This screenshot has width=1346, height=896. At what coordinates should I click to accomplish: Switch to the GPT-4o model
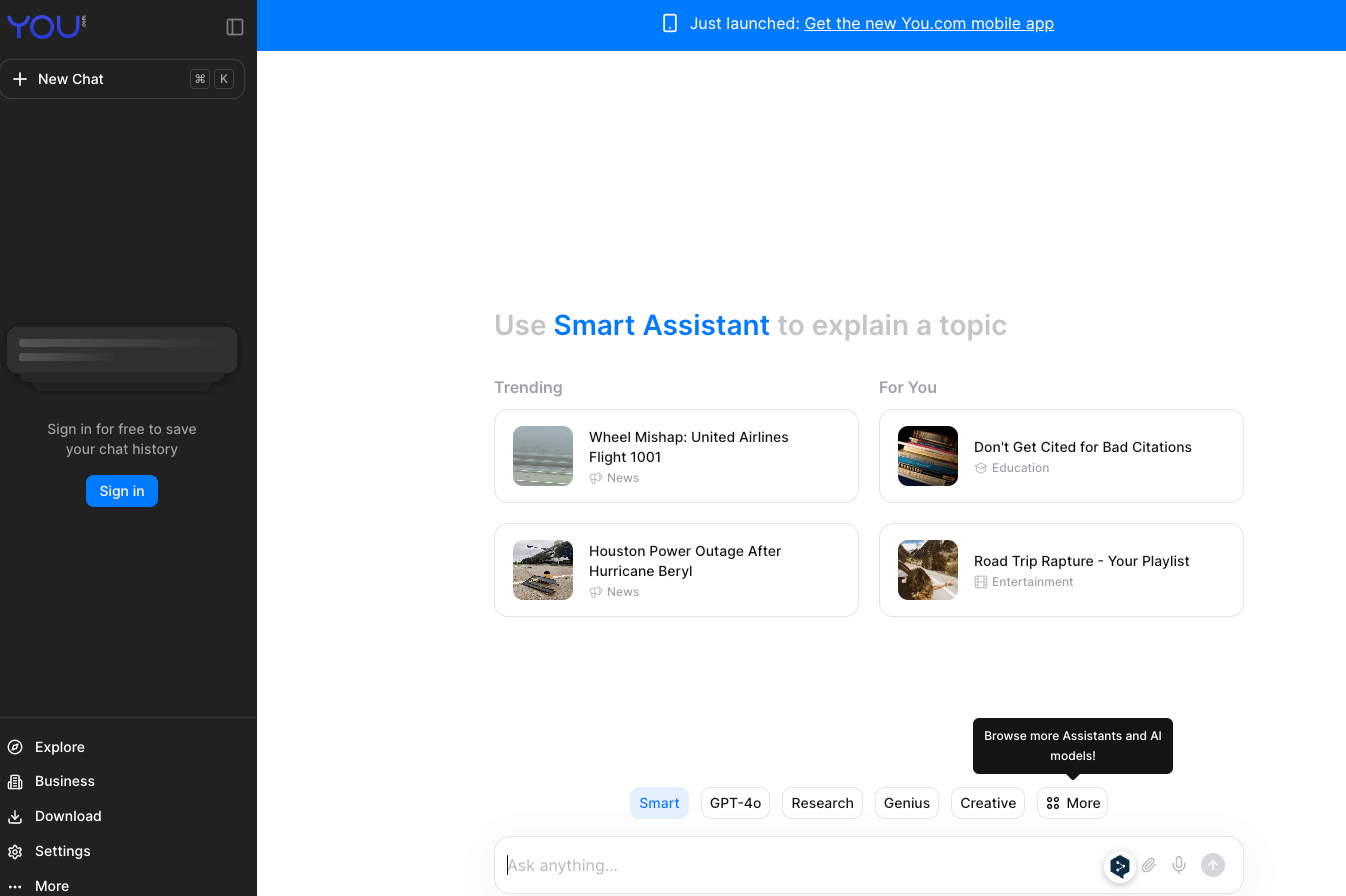735,803
